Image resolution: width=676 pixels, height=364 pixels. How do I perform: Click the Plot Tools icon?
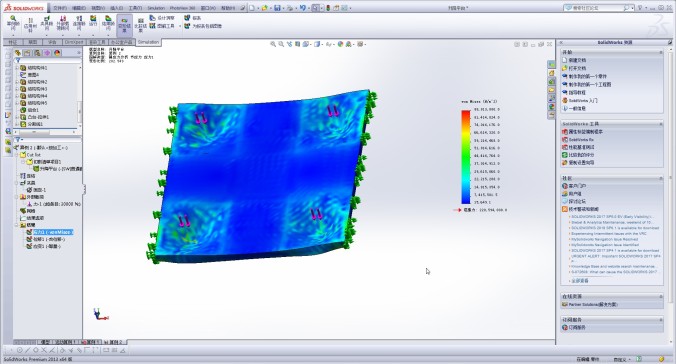tap(153, 26)
